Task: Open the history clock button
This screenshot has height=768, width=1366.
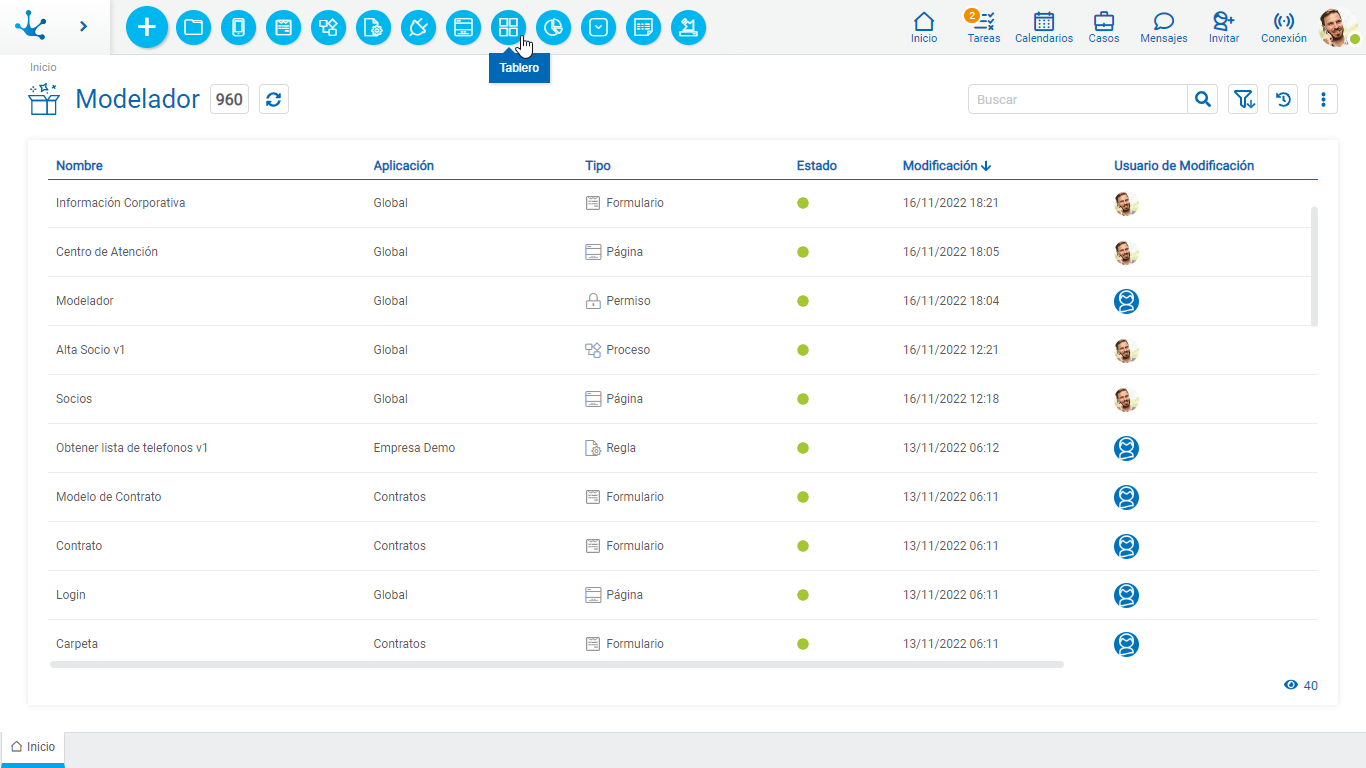Action: click(x=1283, y=99)
